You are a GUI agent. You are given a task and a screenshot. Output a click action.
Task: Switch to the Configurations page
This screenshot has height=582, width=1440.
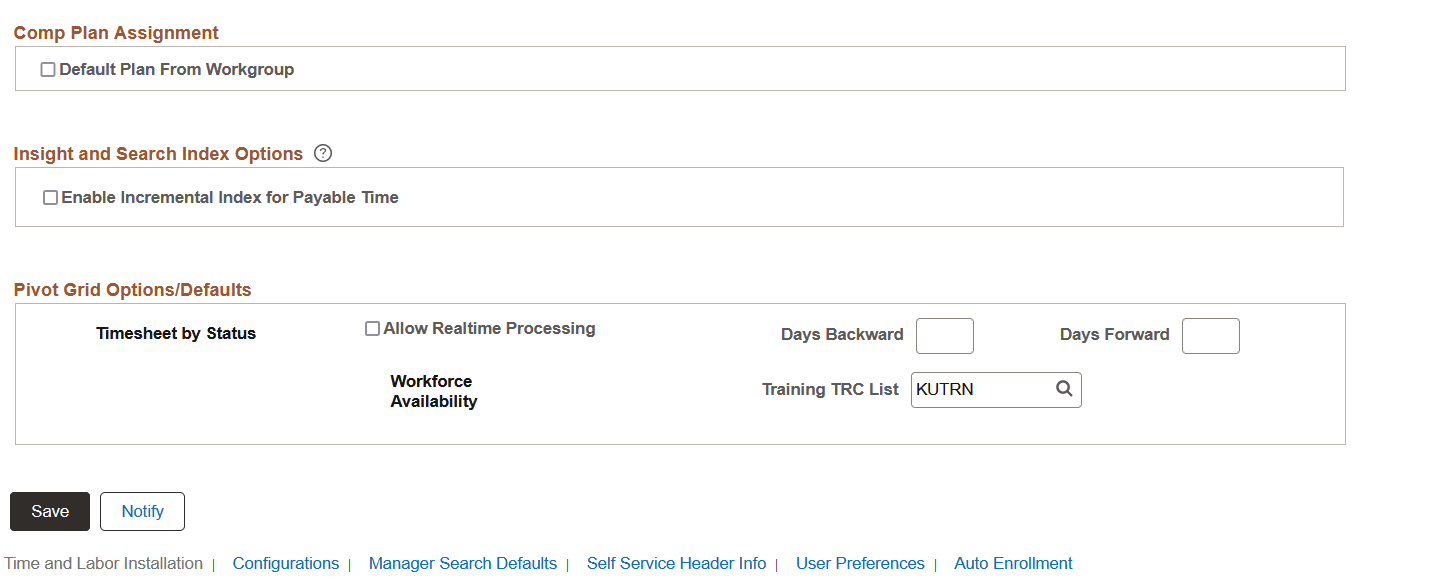click(x=286, y=563)
